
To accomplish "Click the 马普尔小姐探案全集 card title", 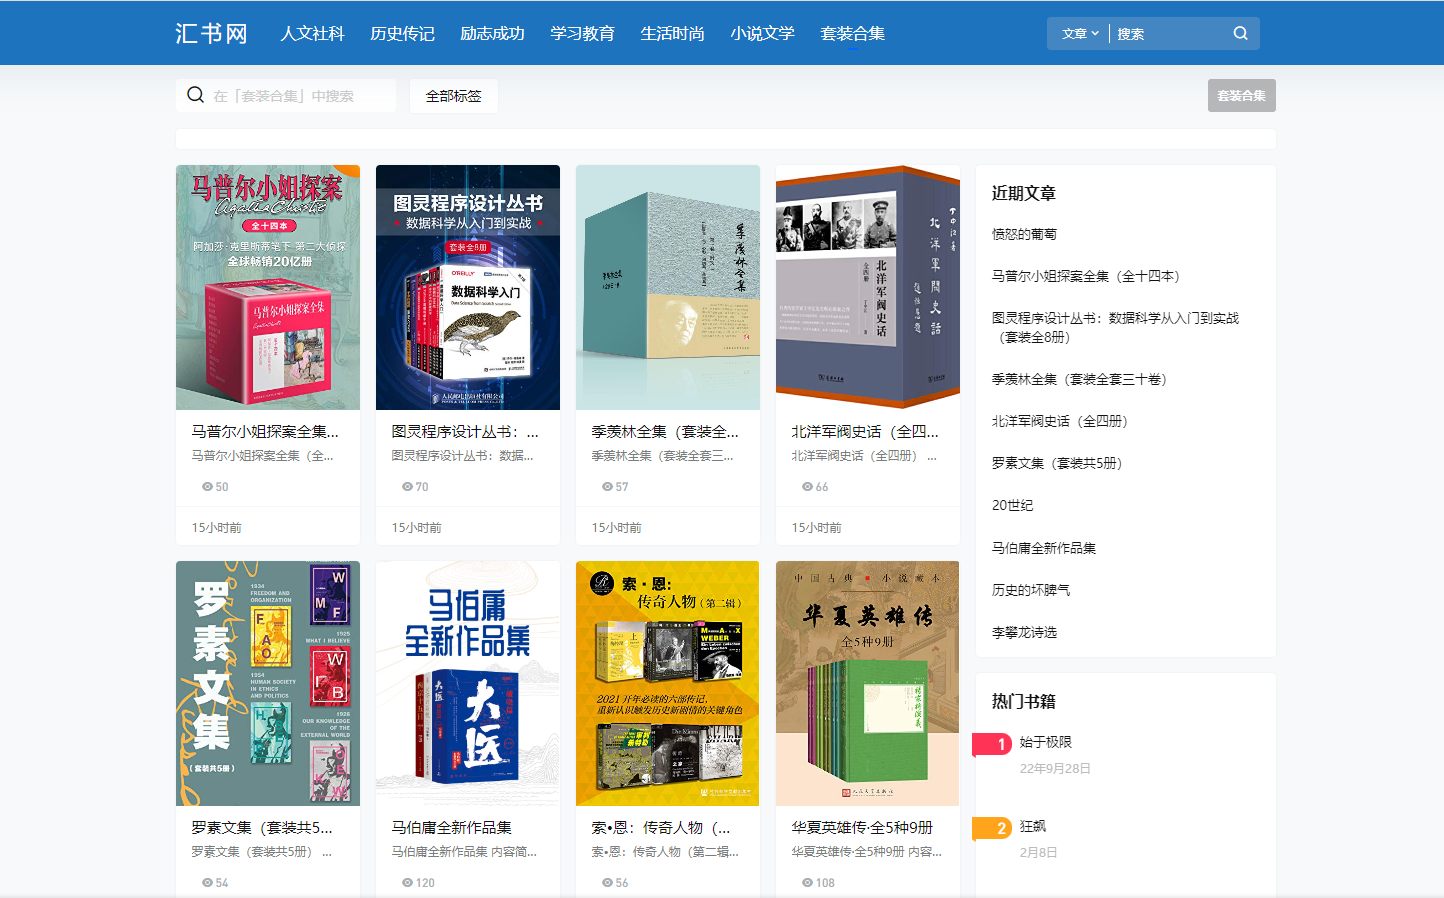I will coord(265,432).
